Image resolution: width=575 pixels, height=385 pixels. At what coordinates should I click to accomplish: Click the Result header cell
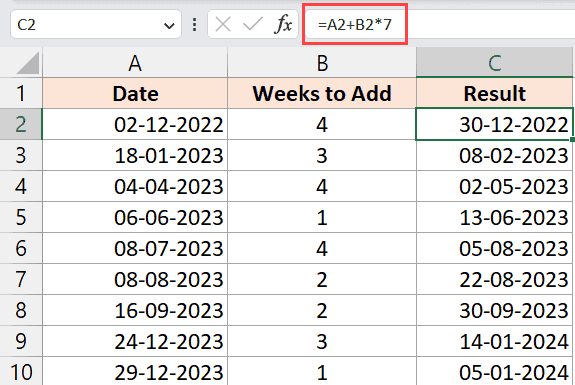tap(495, 93)
